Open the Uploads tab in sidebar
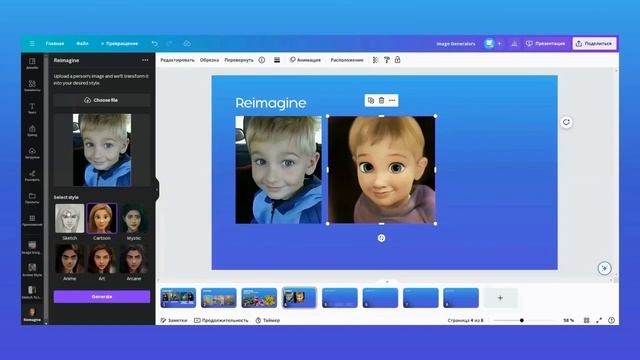This screenshot has width=640, height=360. 32,153
